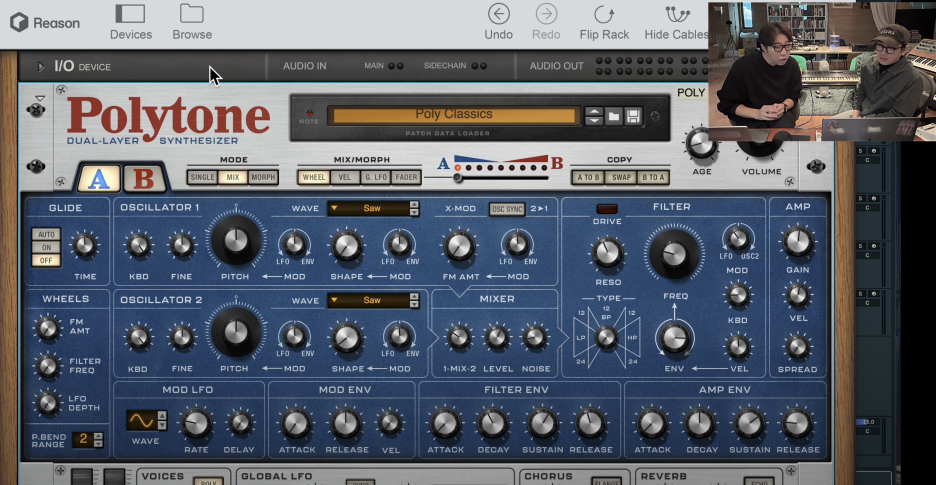The width and height of the screenshot is (936, 485).
Task: Click the Poly Classics patch name display
Action: coord(454,115)
